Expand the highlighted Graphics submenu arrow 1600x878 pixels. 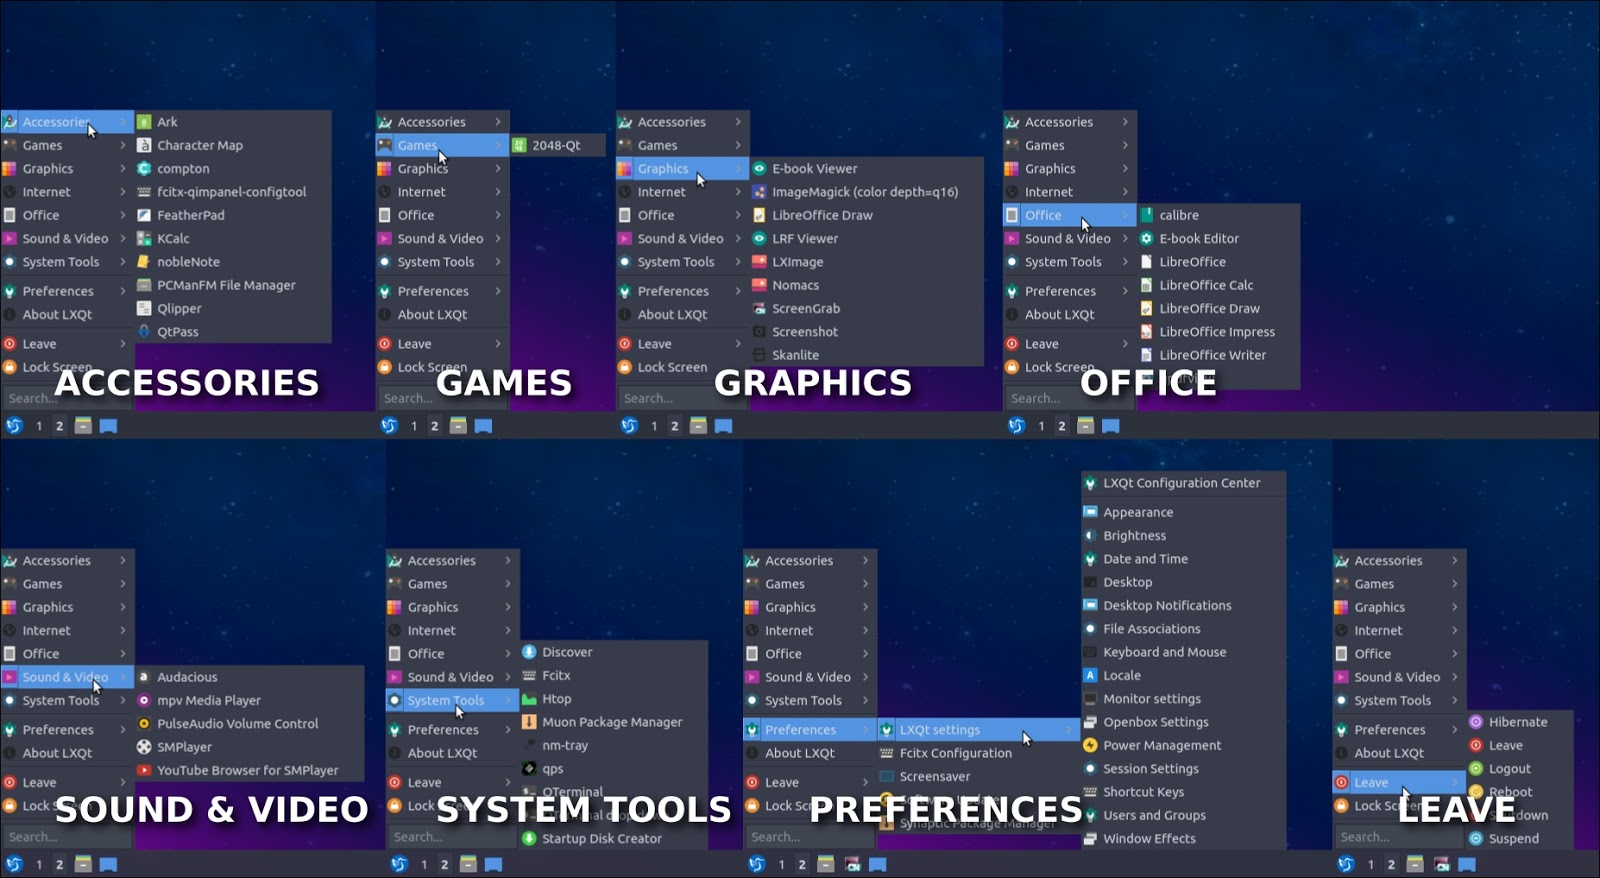click(738, 169)
